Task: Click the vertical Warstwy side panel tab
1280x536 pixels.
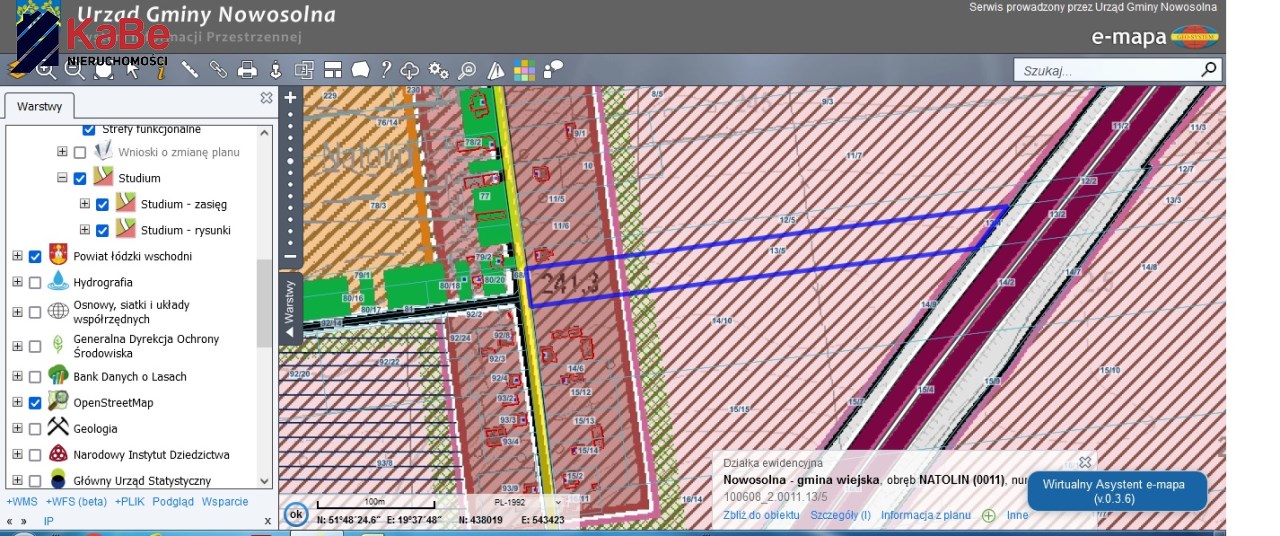Action: [x=290, y=307]
